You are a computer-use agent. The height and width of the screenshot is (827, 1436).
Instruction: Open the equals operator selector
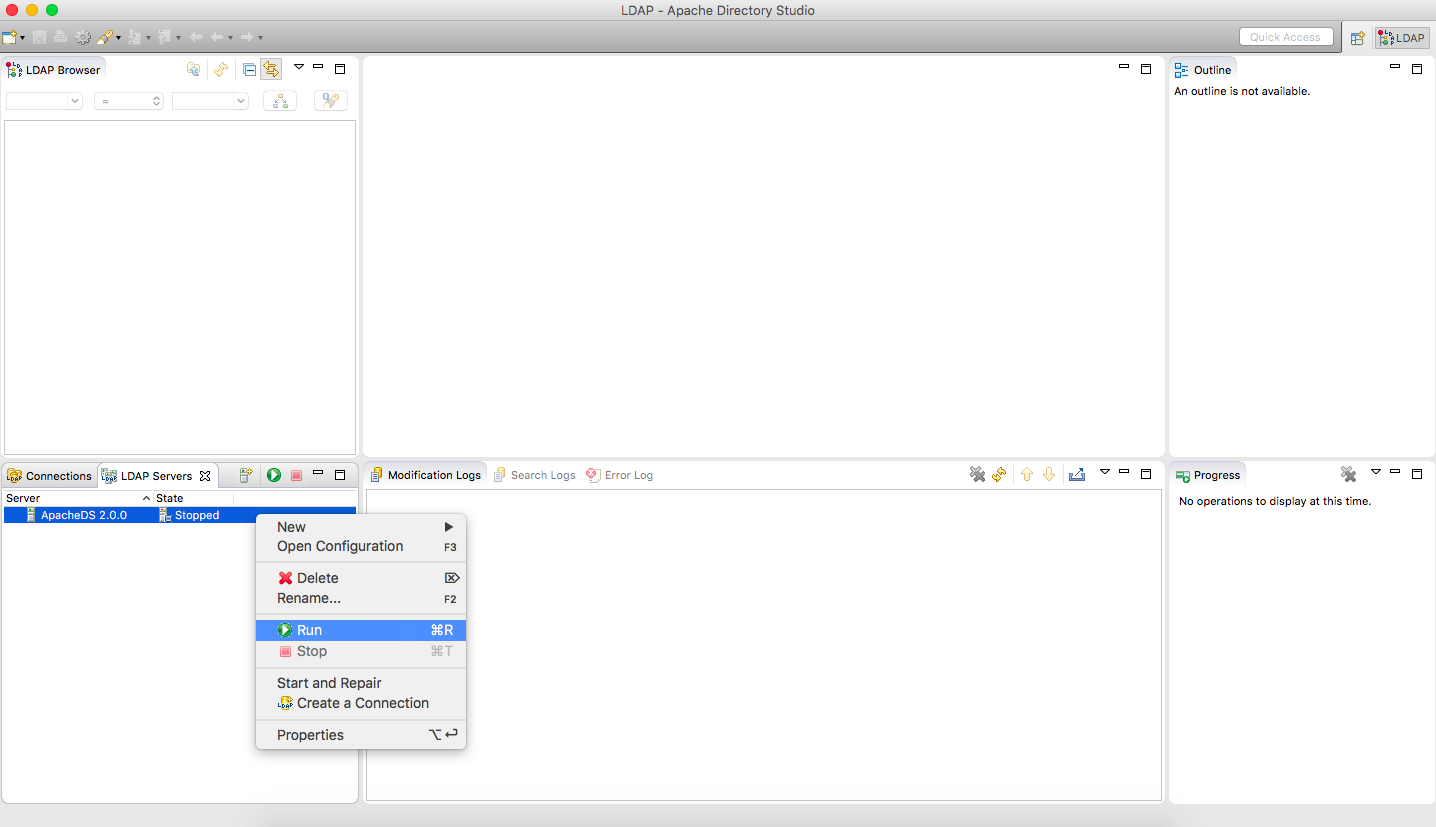(129, 101)
